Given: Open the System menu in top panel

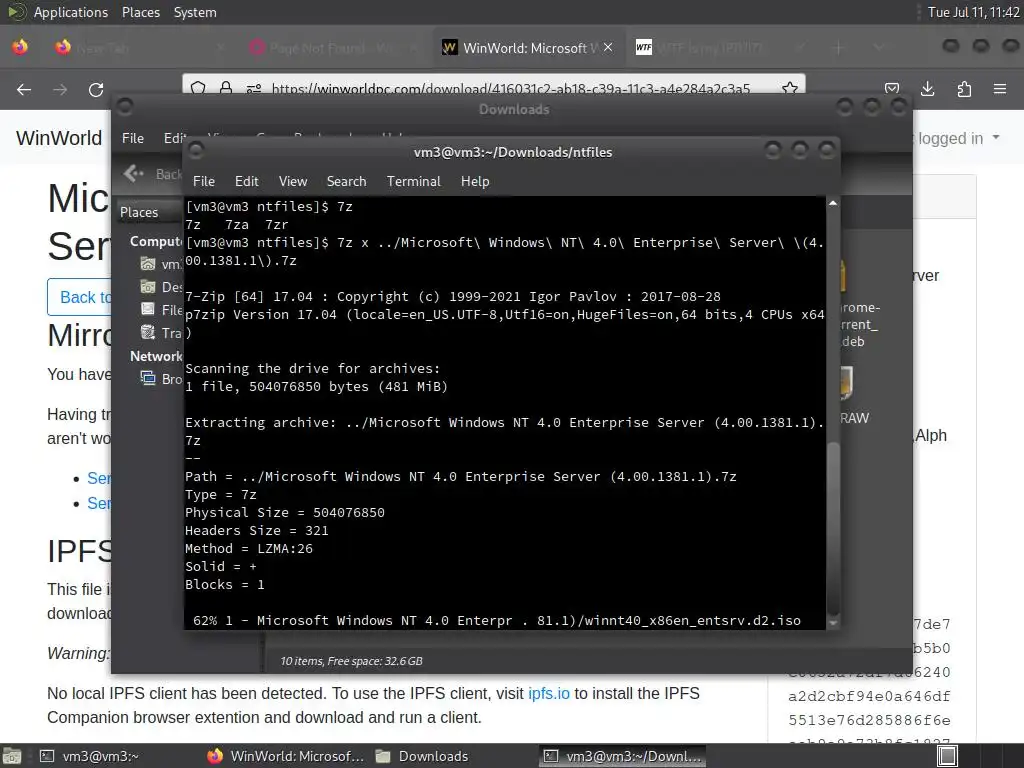Looking at the screenshot, I should point(195,12).
